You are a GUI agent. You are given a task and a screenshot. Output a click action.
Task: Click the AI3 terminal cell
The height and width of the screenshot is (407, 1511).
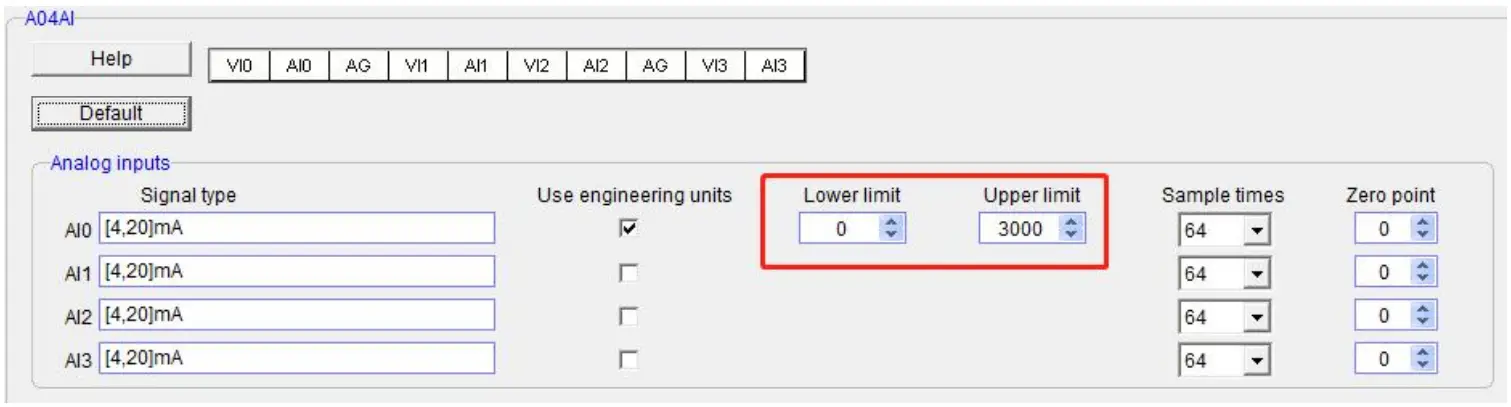pos(774,66)
